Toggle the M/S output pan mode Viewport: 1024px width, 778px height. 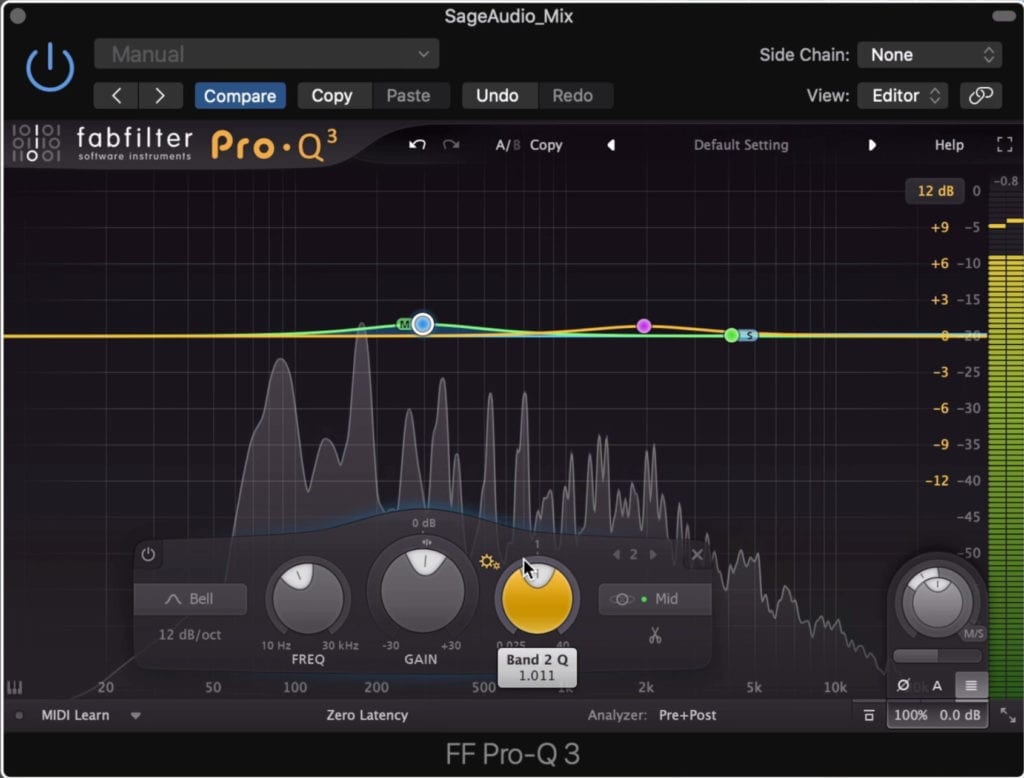click(x=973, y=634)
